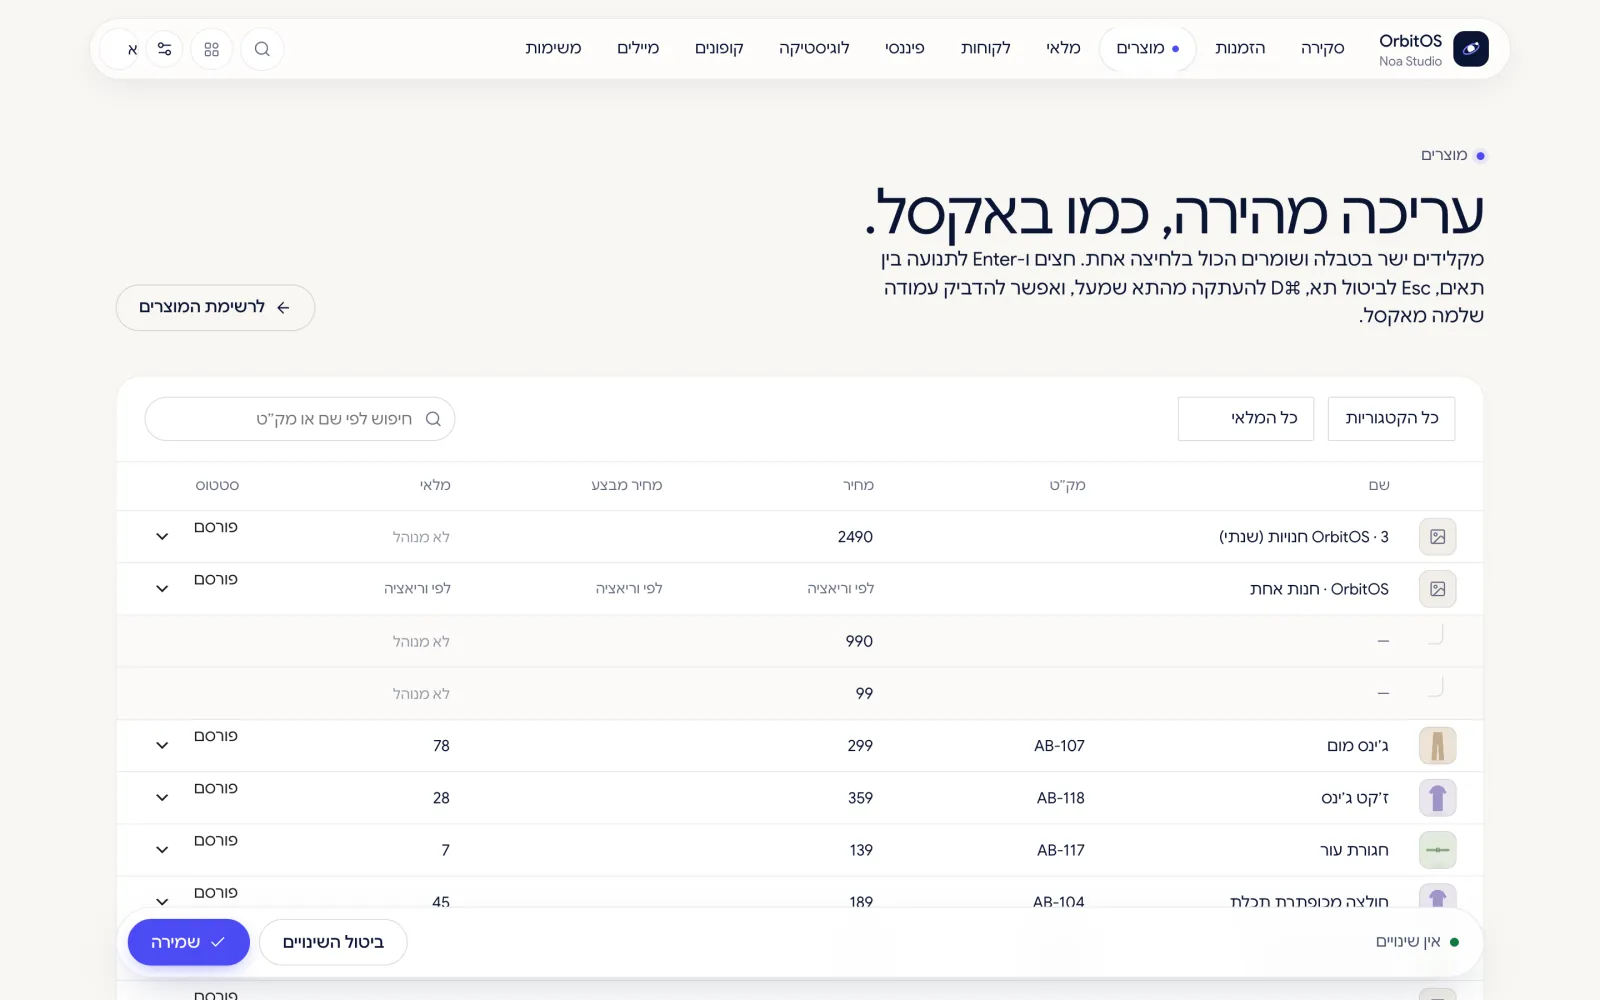The image size is (1600, 1000).
Task: Click the חגורת עור product thumbnail
Action: pyautogui.click(x=1437, y=850)
